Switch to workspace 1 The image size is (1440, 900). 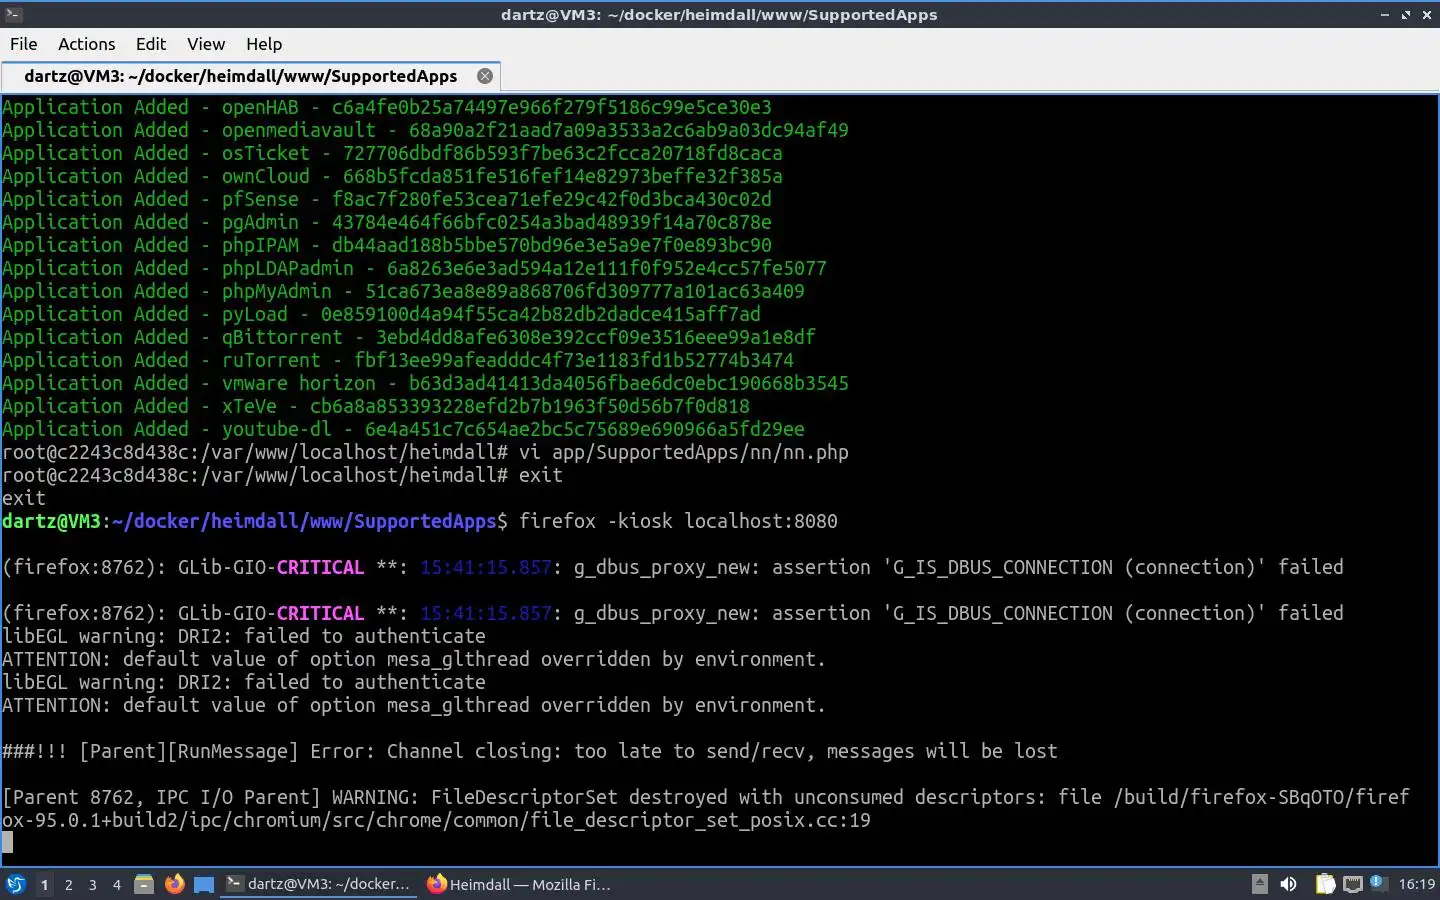pos(44,885)
